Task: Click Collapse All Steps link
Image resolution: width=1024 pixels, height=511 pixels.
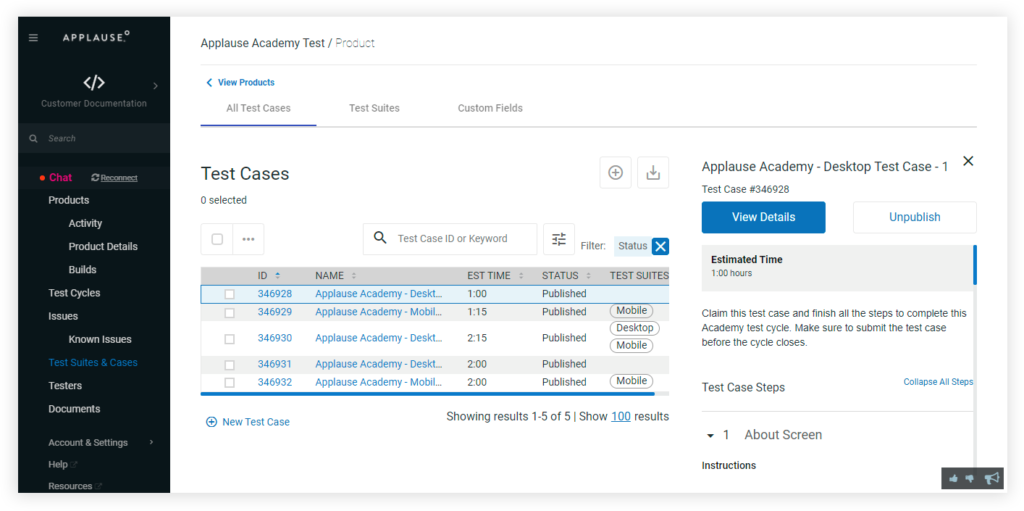Action: tap(938, 382)
